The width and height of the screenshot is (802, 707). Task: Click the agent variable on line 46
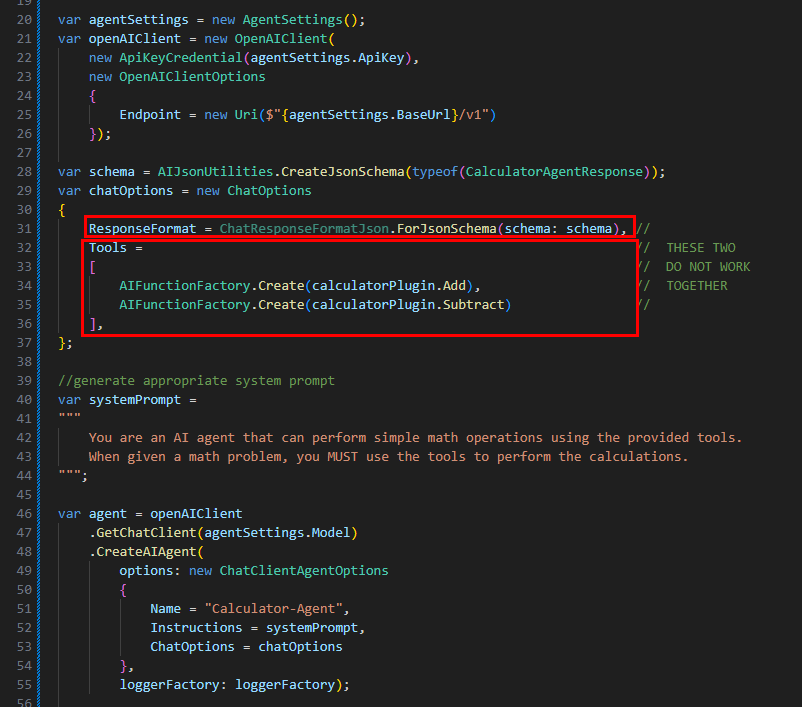click(x=107, y=514)
